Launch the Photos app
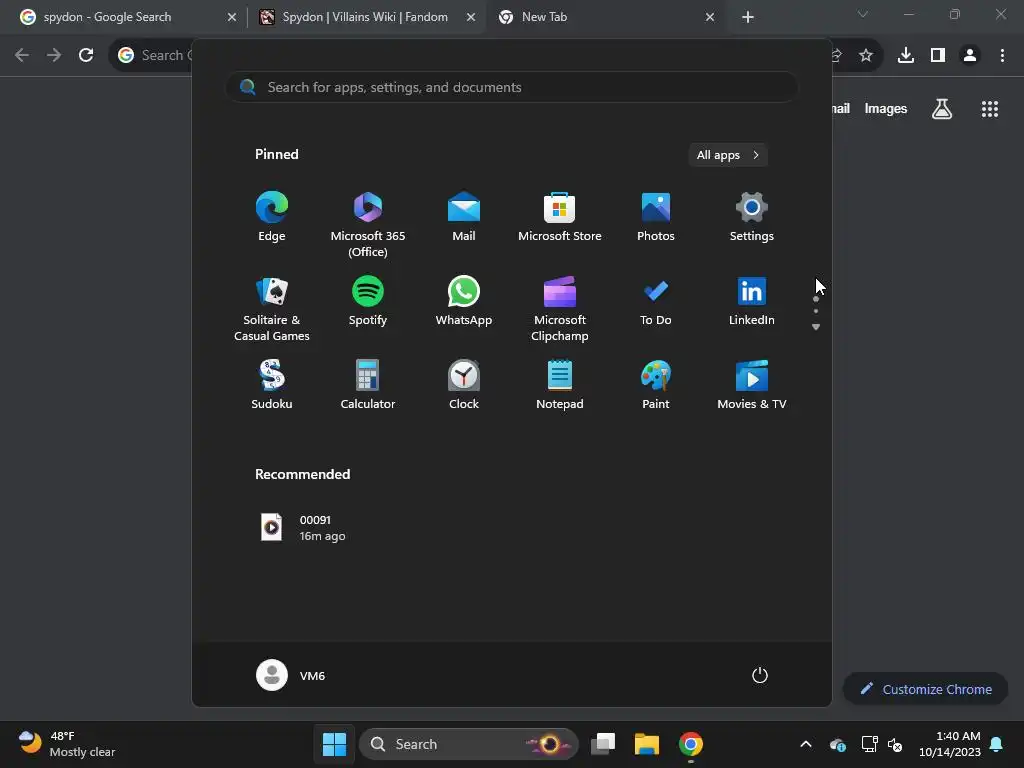 click(x=656, y=217)
